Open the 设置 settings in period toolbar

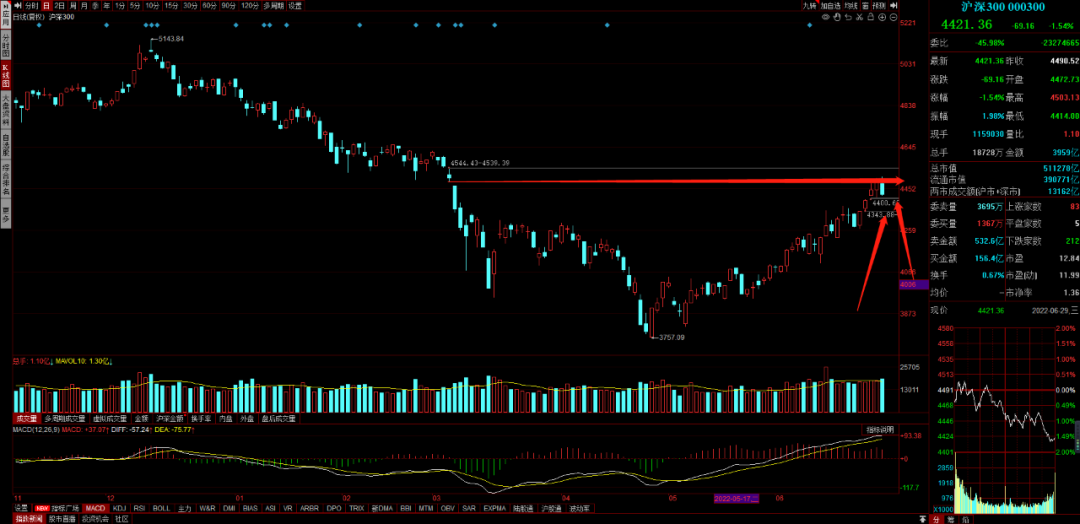pos(295,5)
